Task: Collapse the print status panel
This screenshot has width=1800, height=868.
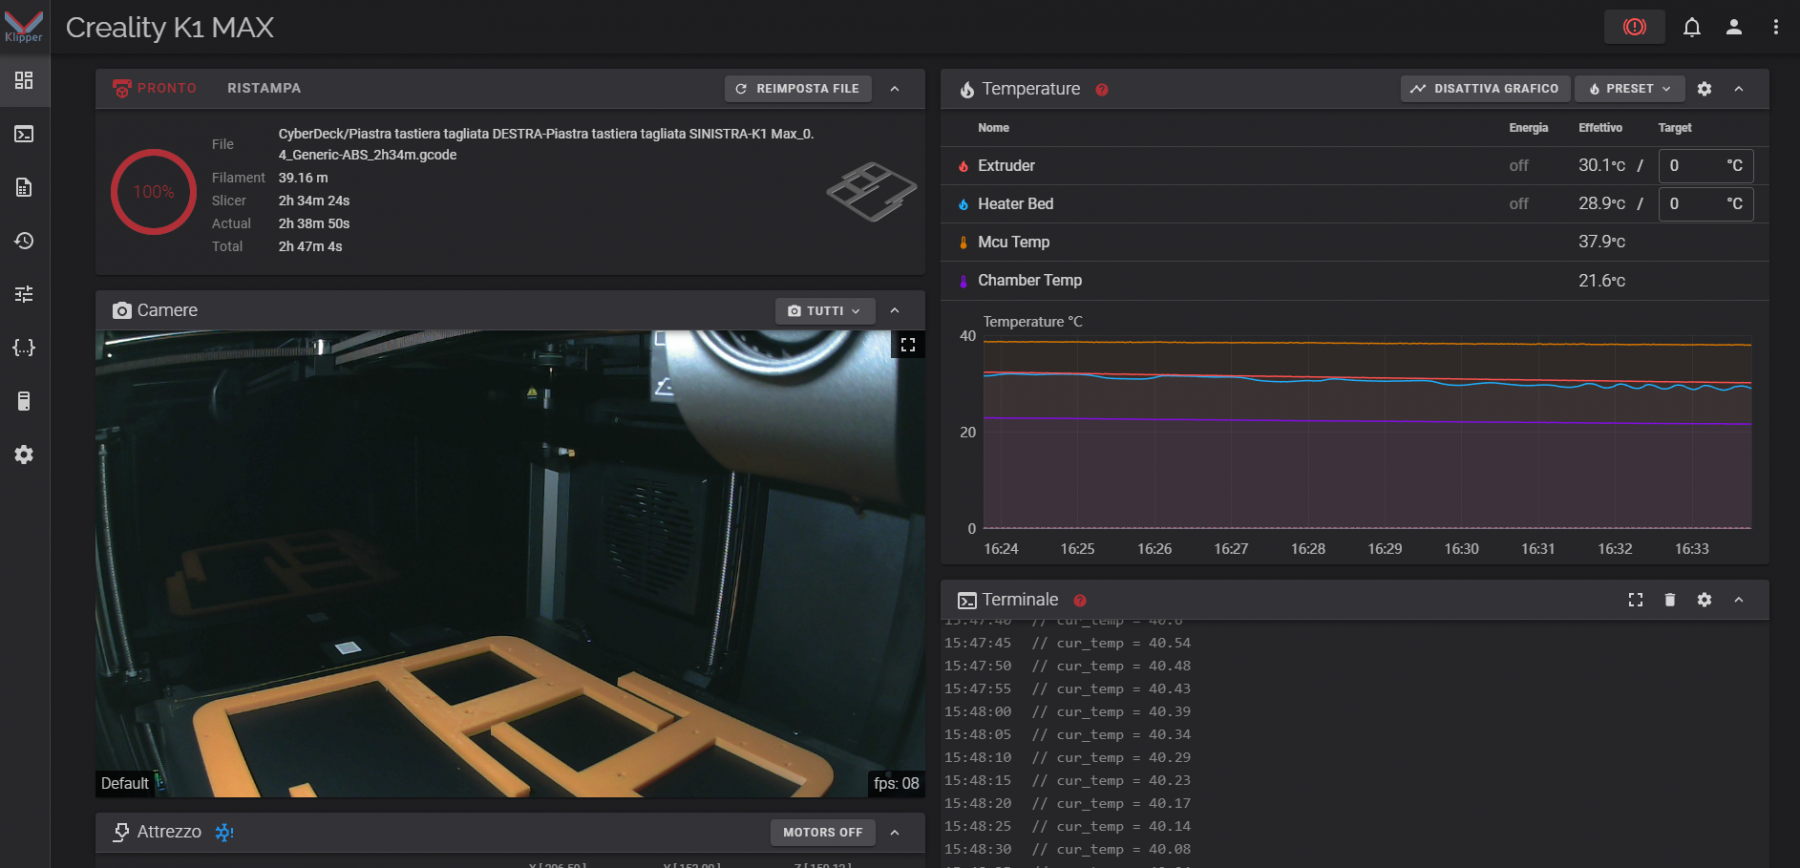Action: [895, 89]
